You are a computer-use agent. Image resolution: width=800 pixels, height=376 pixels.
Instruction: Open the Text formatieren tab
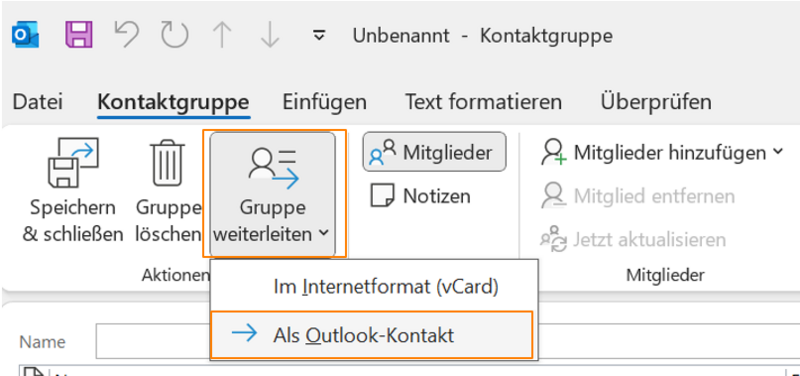point(484,102)
